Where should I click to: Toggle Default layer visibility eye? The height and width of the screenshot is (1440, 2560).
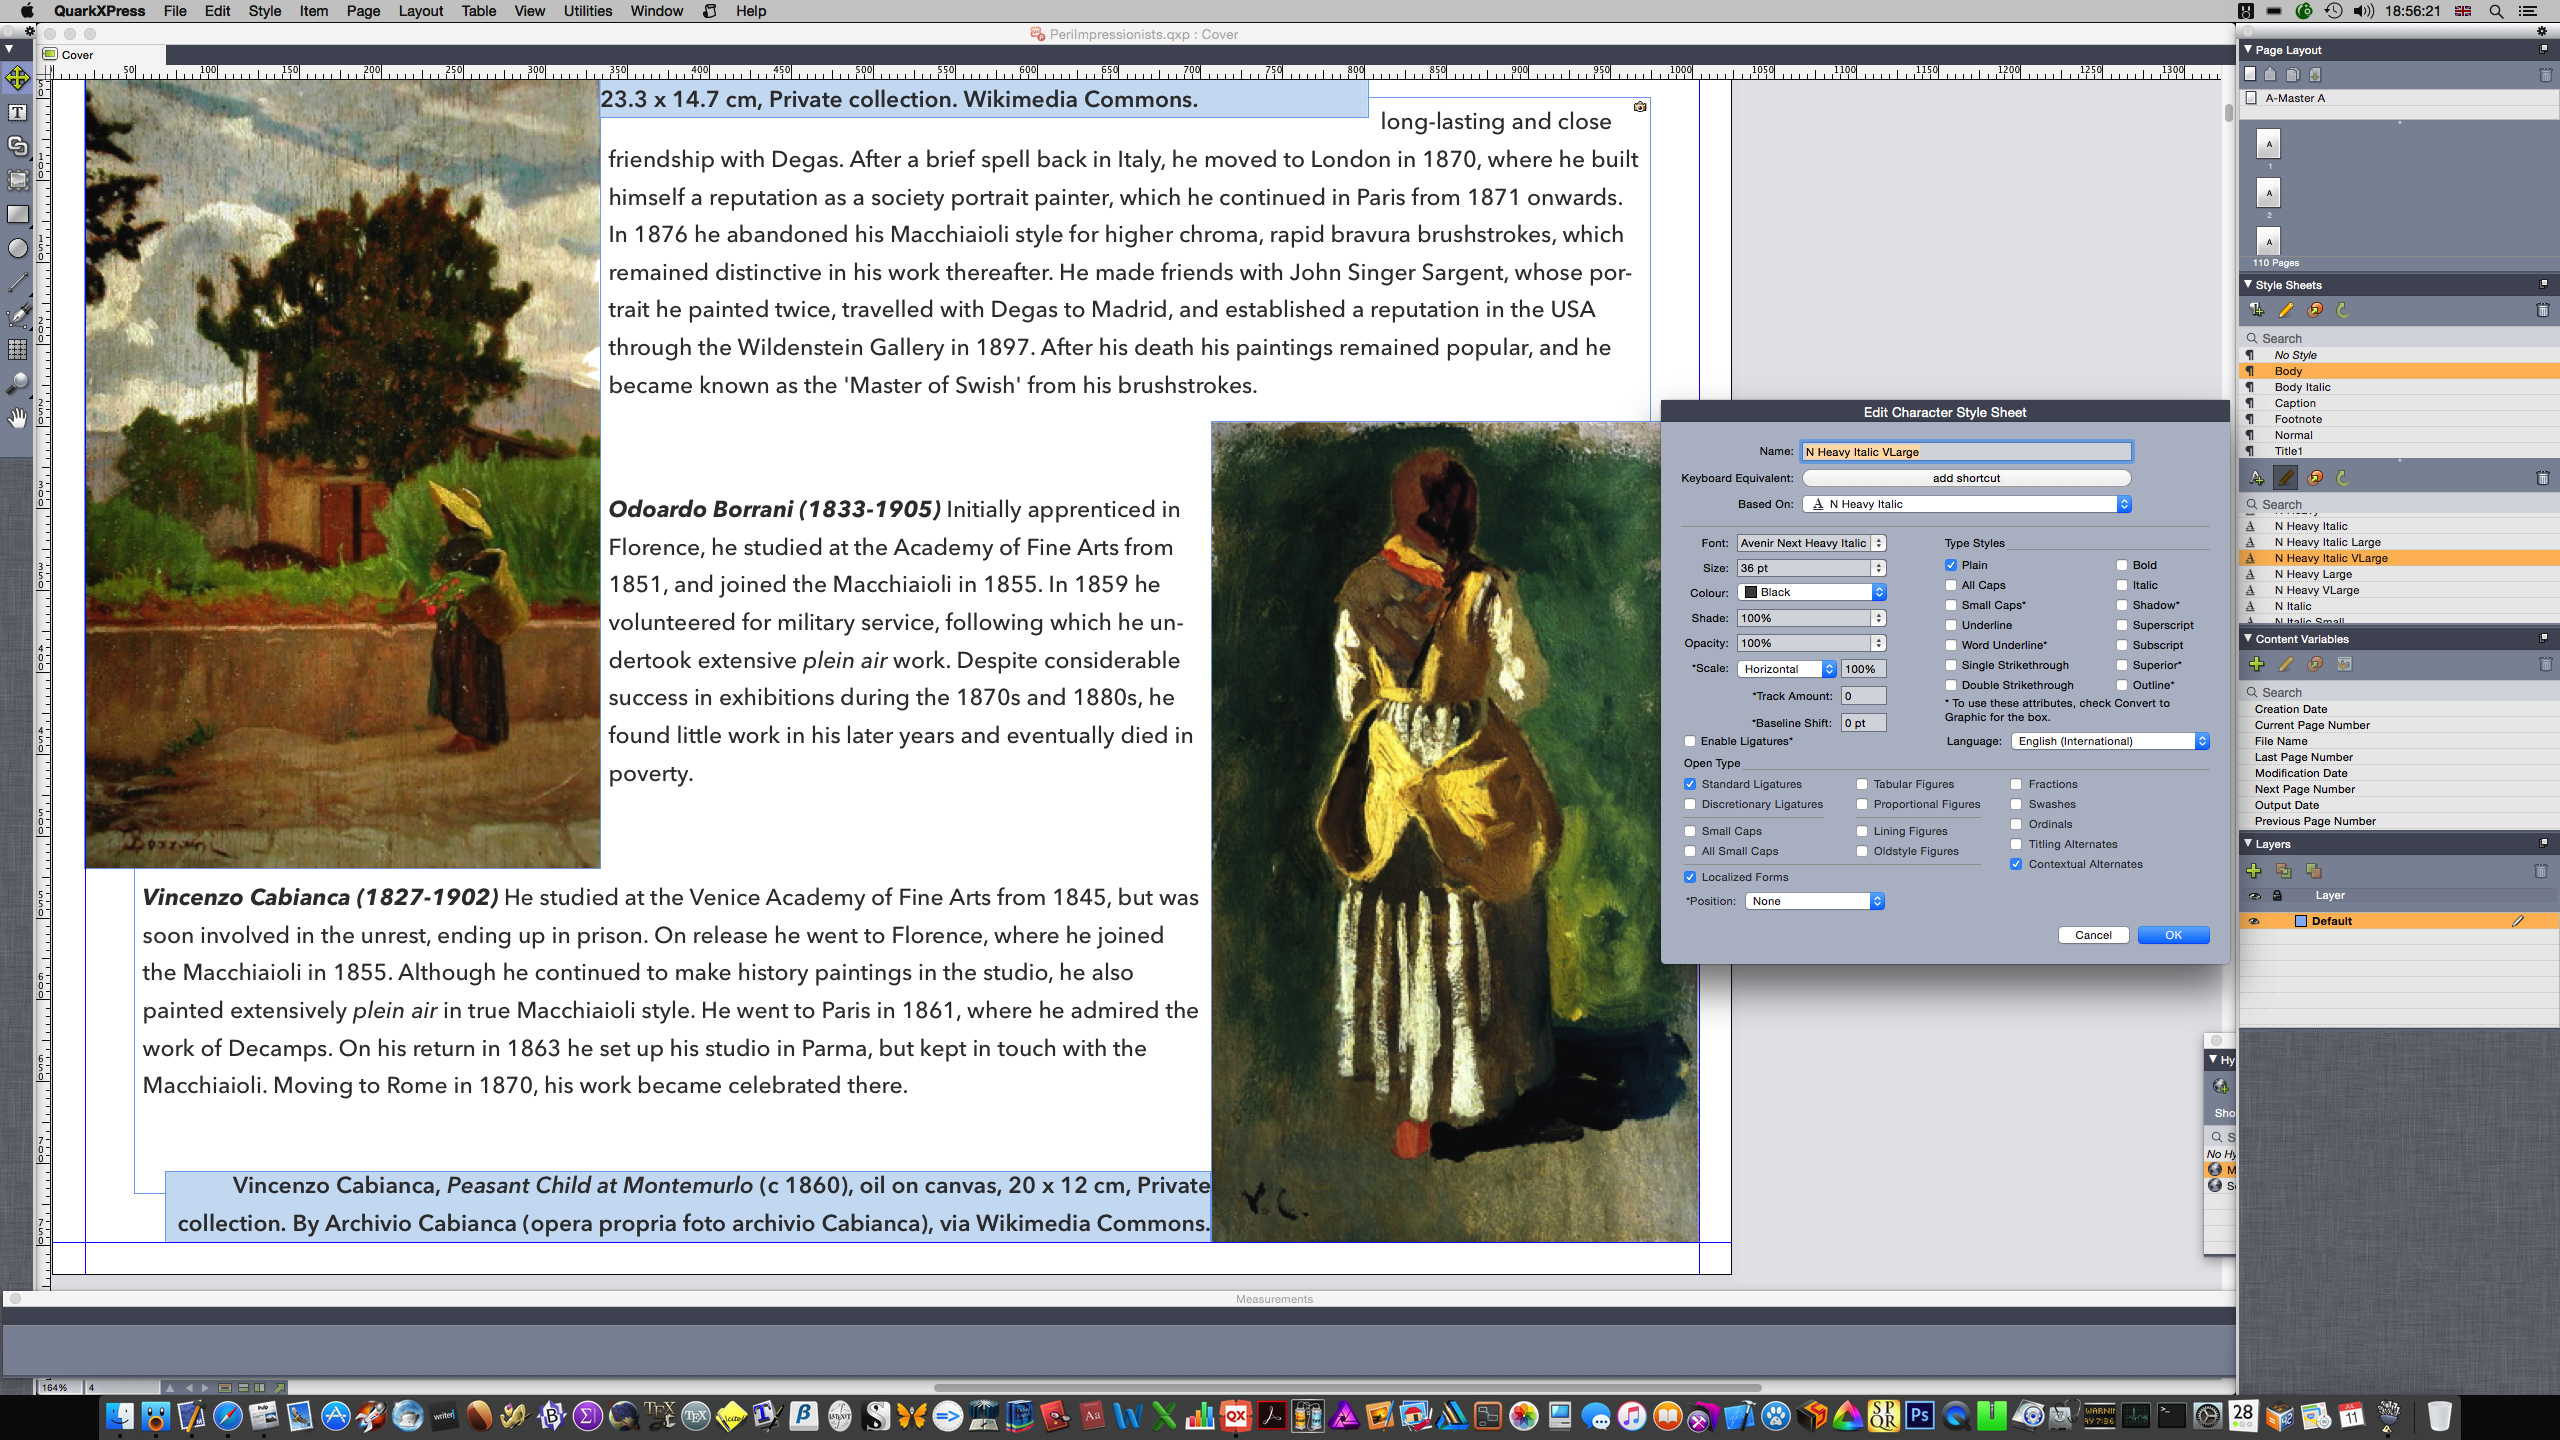point(2254,921)
